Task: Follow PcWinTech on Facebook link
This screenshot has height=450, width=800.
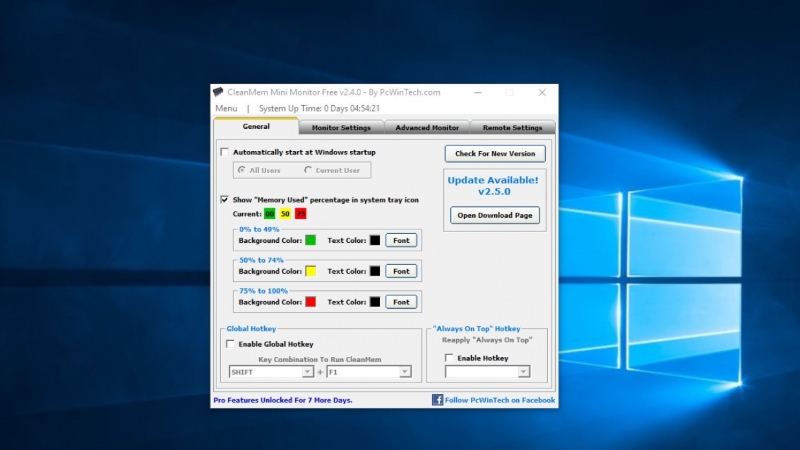Action: click(500, 400)
